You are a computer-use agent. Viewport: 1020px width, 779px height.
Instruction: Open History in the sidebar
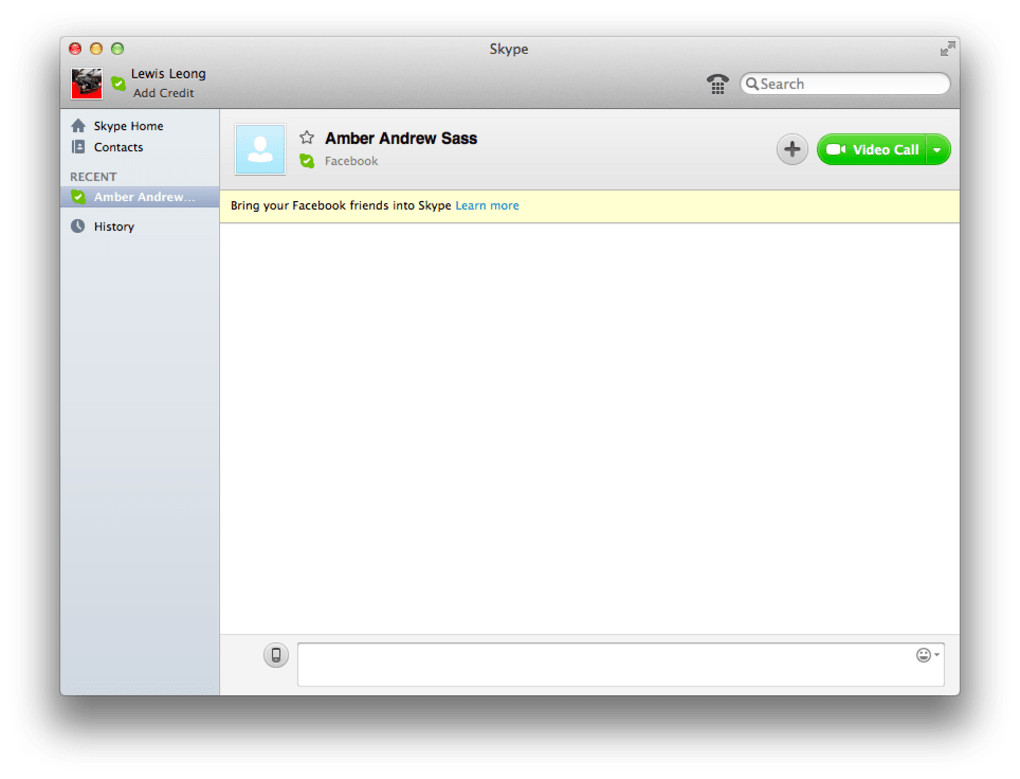[x=114, y=226]
